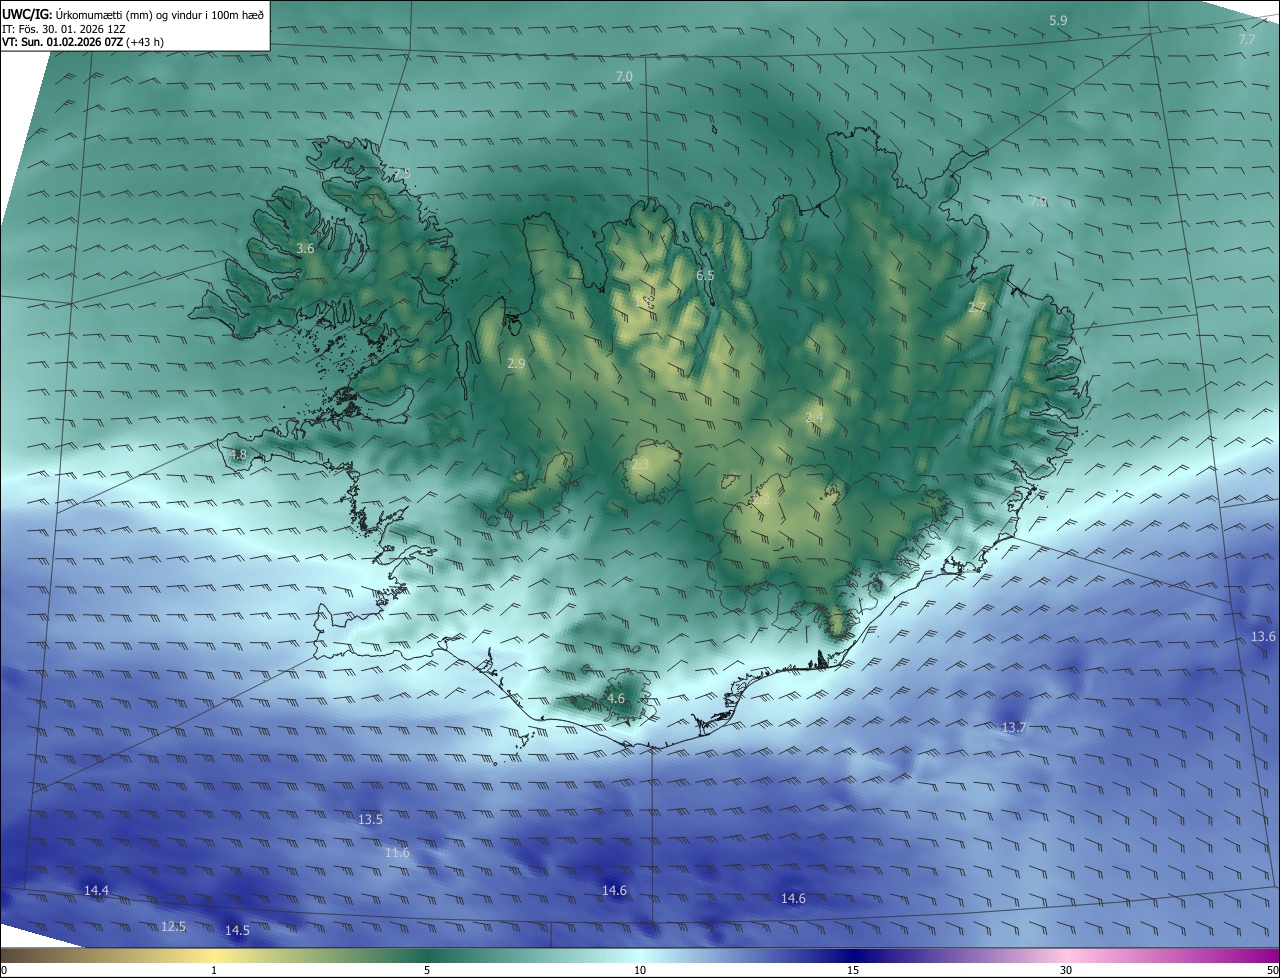Click the '12.5' value label
The height and width of the screenshot is (978, 1280).
(x=173, y=927)
